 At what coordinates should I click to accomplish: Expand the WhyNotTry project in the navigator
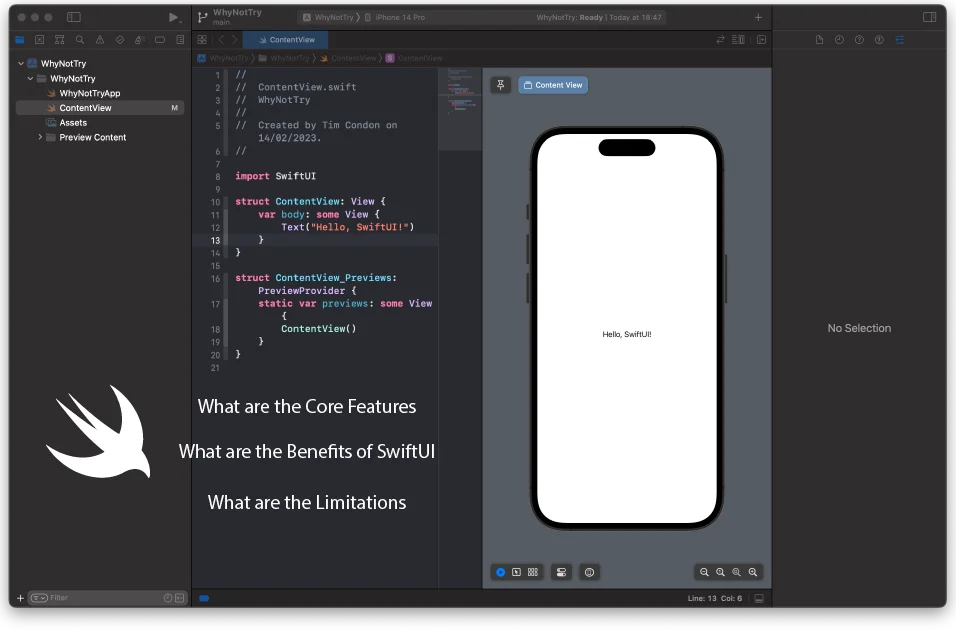[20, 62]
